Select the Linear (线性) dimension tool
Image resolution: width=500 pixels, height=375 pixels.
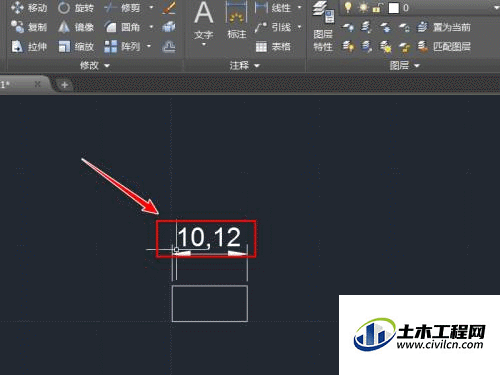coord(273,8)
